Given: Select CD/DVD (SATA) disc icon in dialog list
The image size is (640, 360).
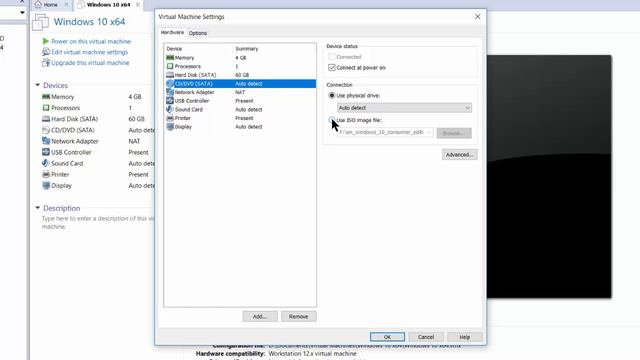Looking at the screenshot, I should tap(170, 83).
